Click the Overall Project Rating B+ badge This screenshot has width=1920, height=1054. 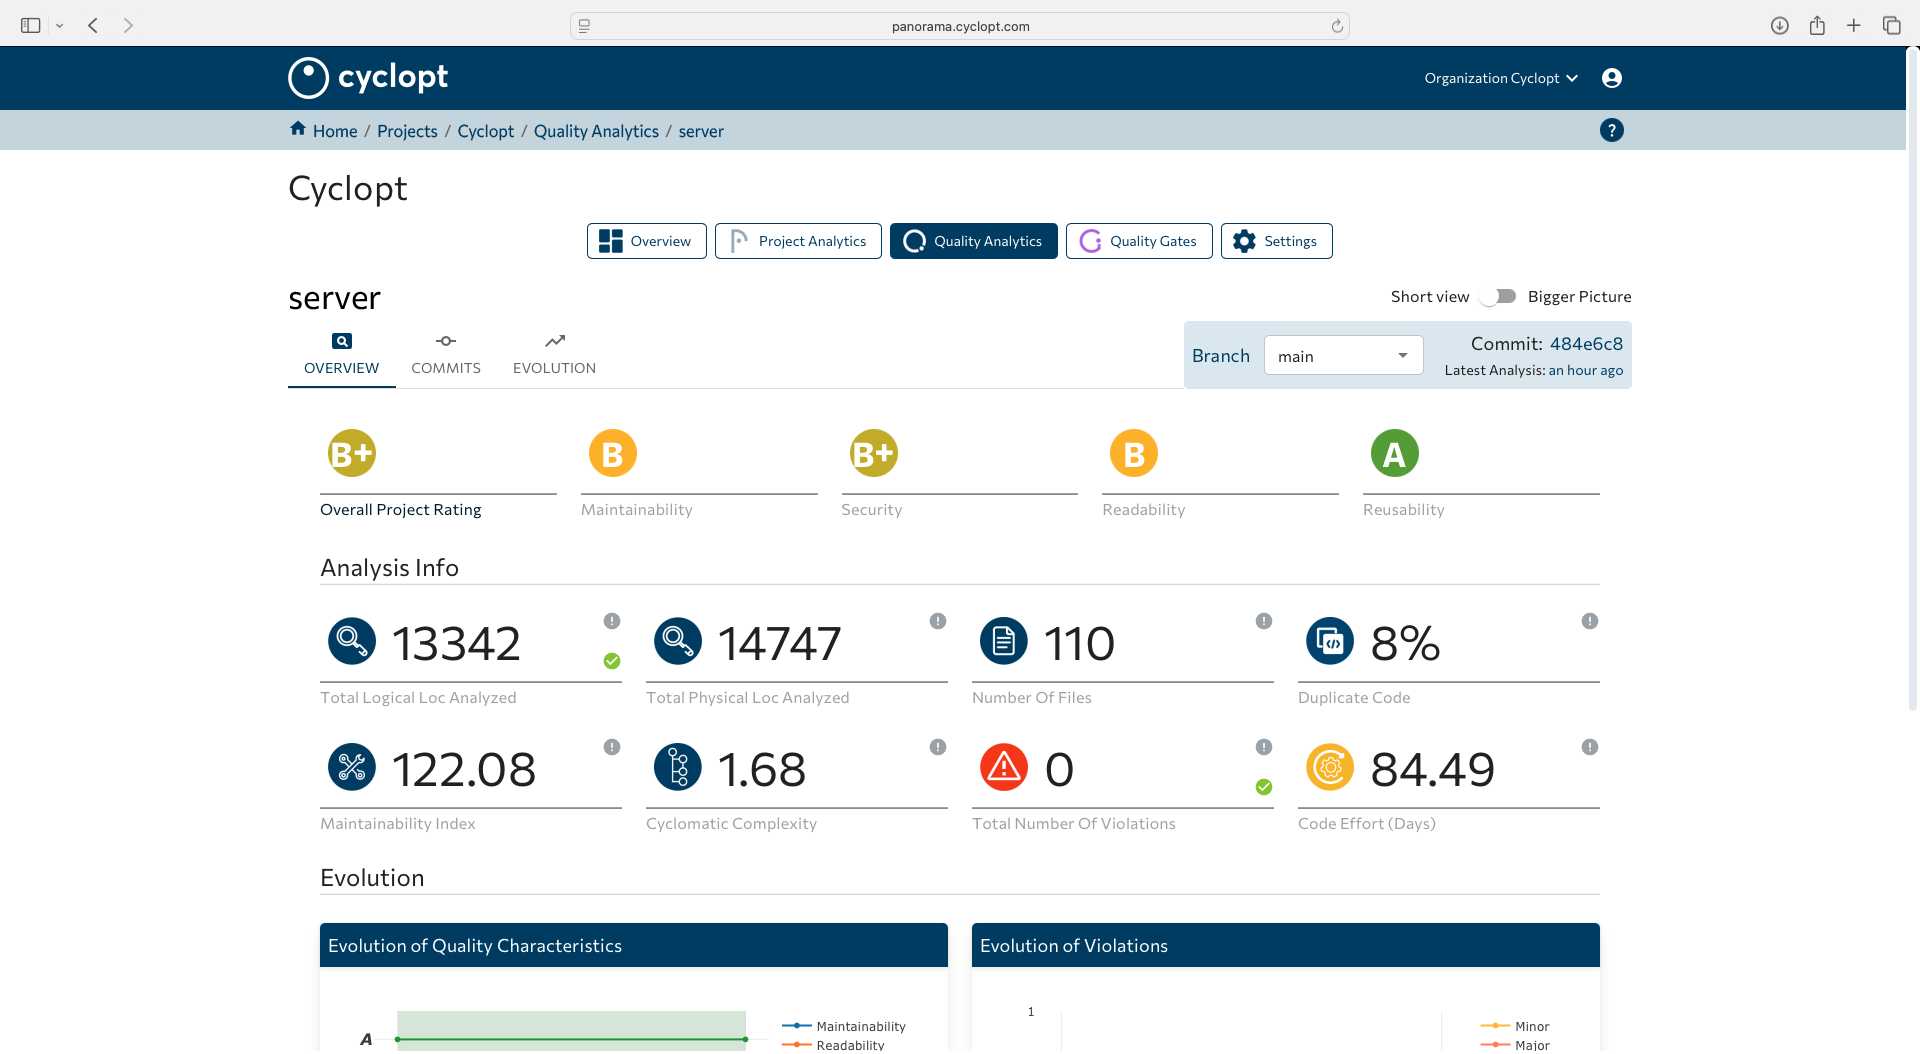coord(352,454)
